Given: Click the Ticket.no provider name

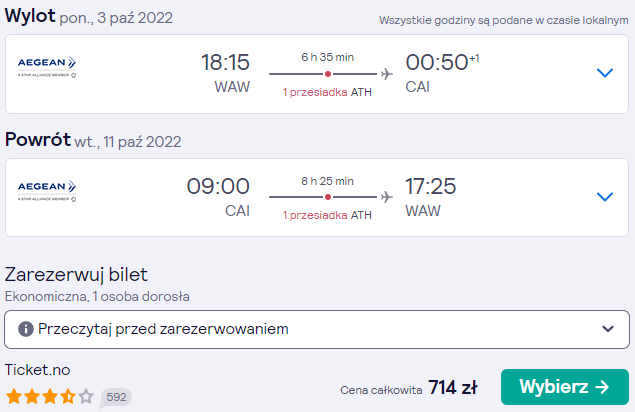Looking at the screenshot, I should point(38,370).
